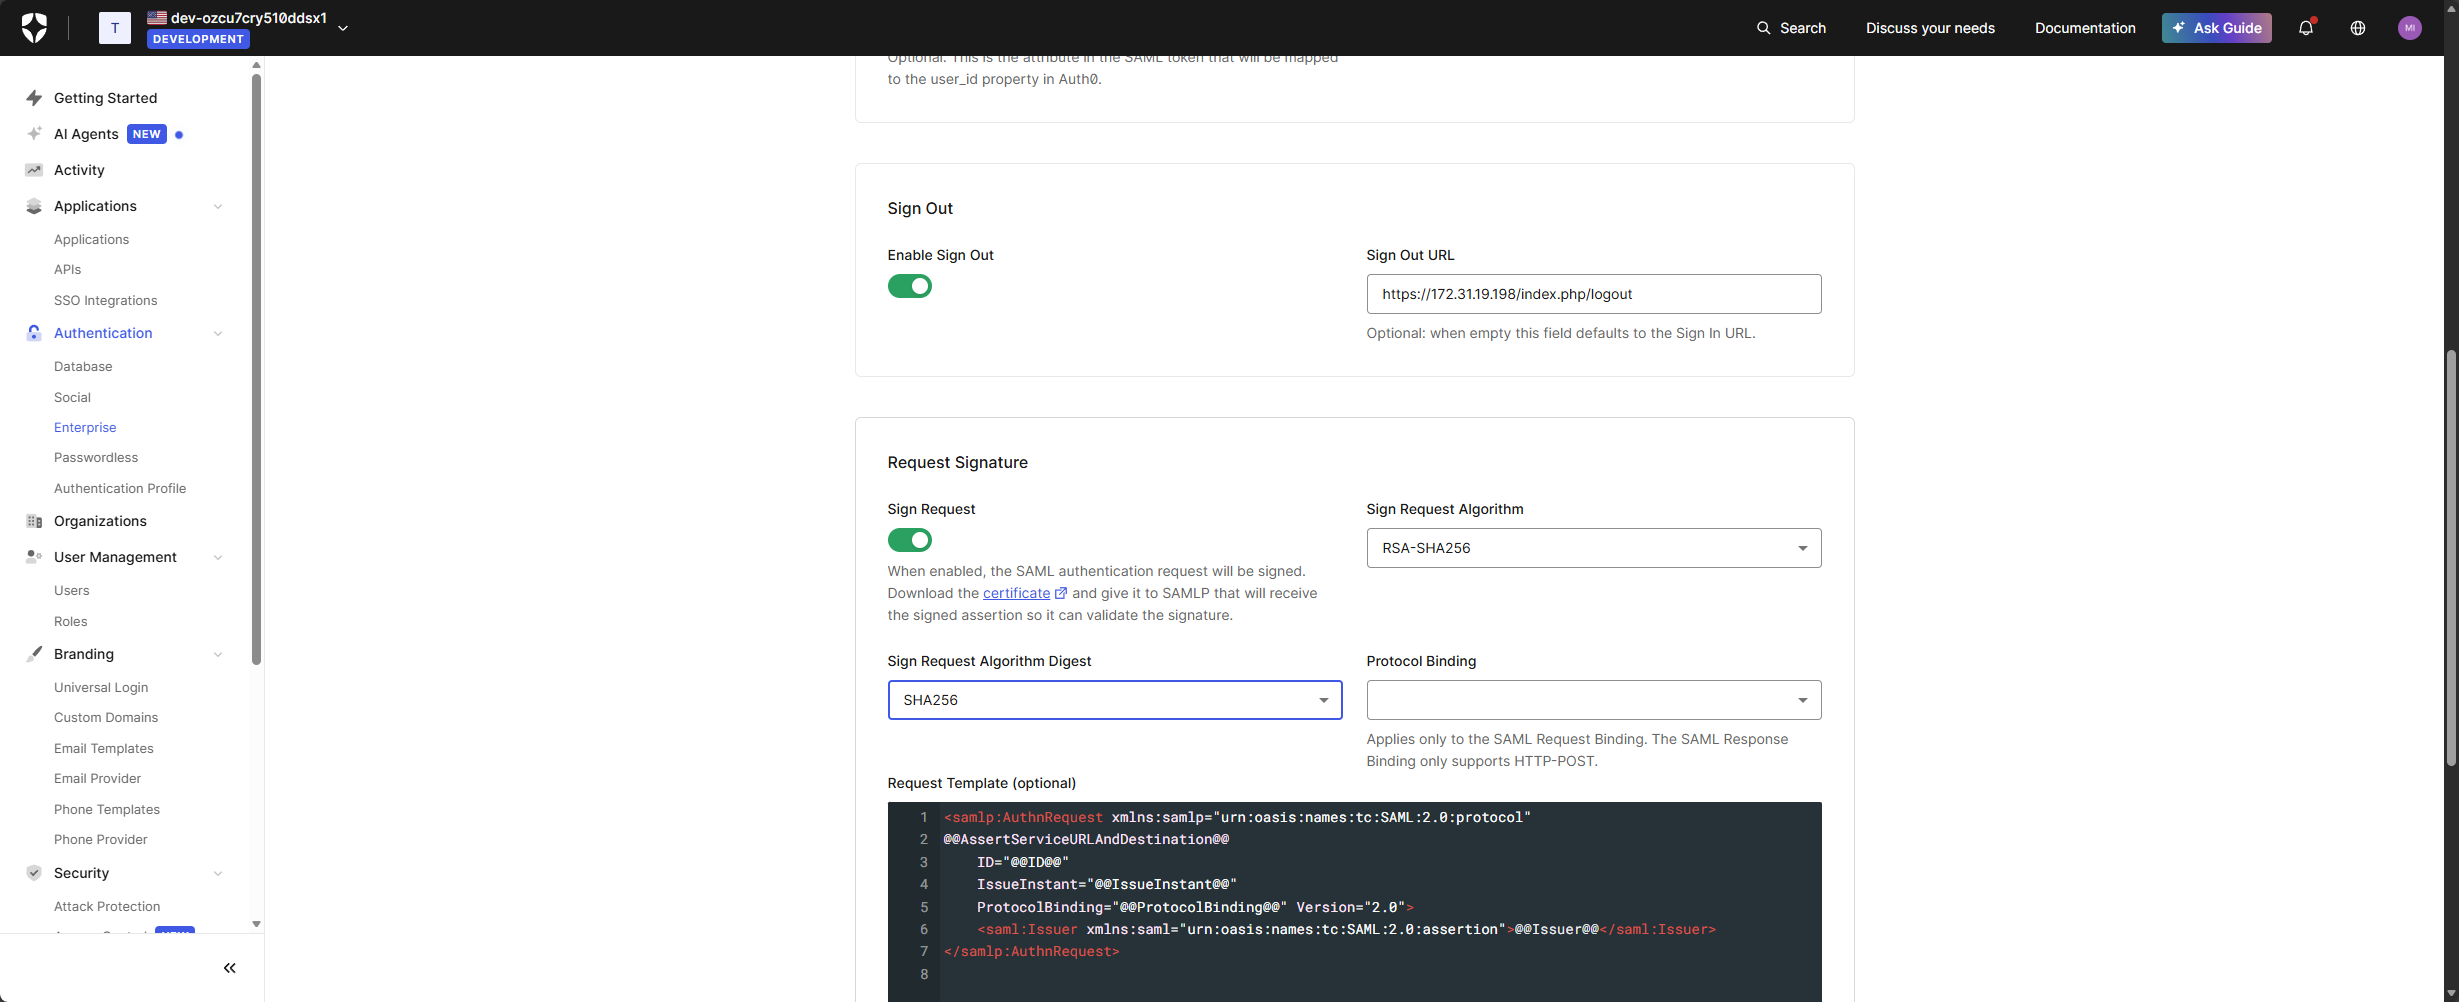
Task: Open the Documentation menu item
Action: pyautogui.click(x=2085, y=27)
